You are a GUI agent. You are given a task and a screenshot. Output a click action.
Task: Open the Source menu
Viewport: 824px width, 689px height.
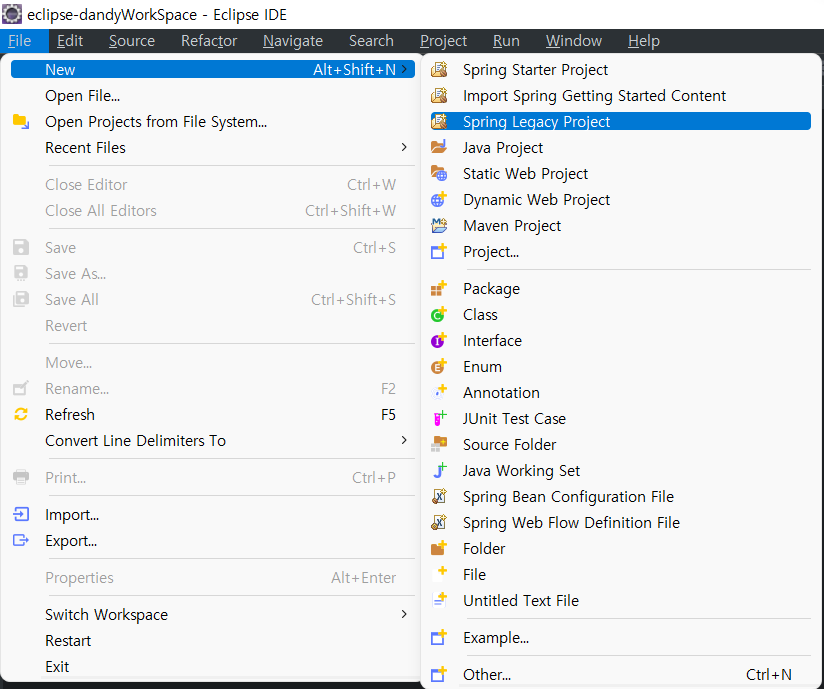click(x=132, y=41)
